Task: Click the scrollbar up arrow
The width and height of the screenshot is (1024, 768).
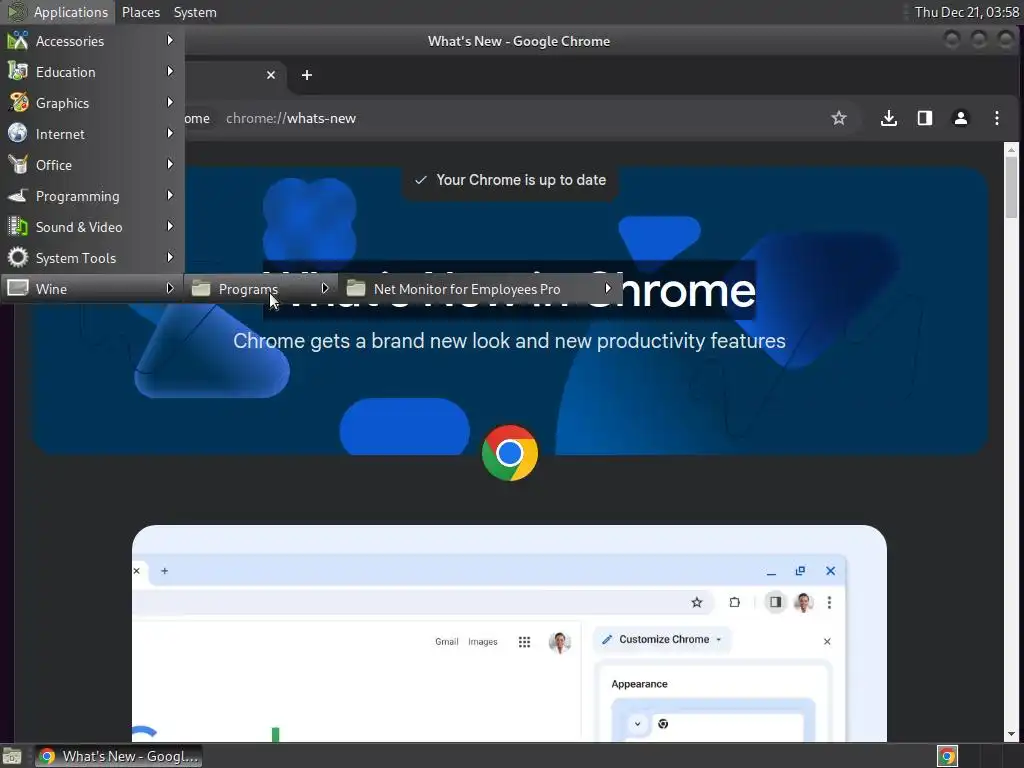Action: click(x=1012, y=150)
